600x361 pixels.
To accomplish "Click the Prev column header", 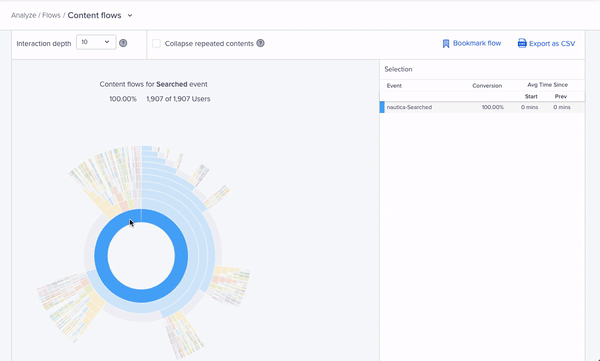I will pyautogui.click(x=561, y=96).
